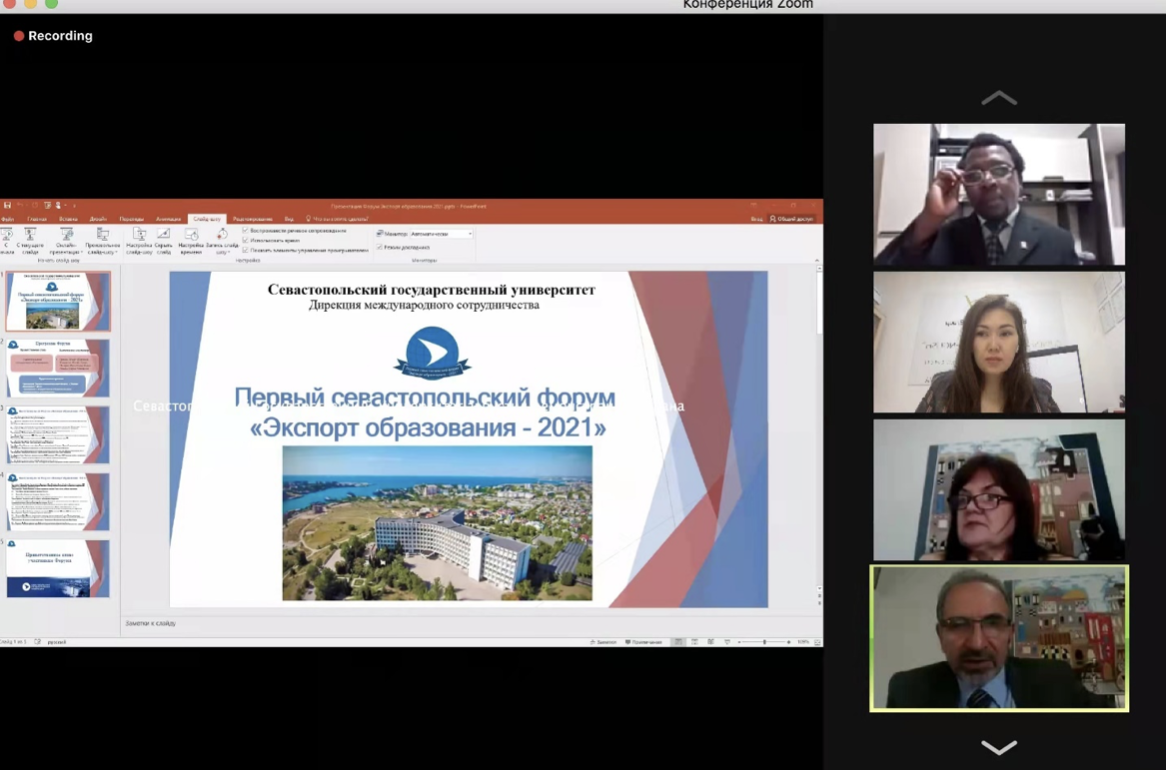This screenshot has height=770, width=1166.
Task: Click fit slide to window icon
Action: pos(817,642)
